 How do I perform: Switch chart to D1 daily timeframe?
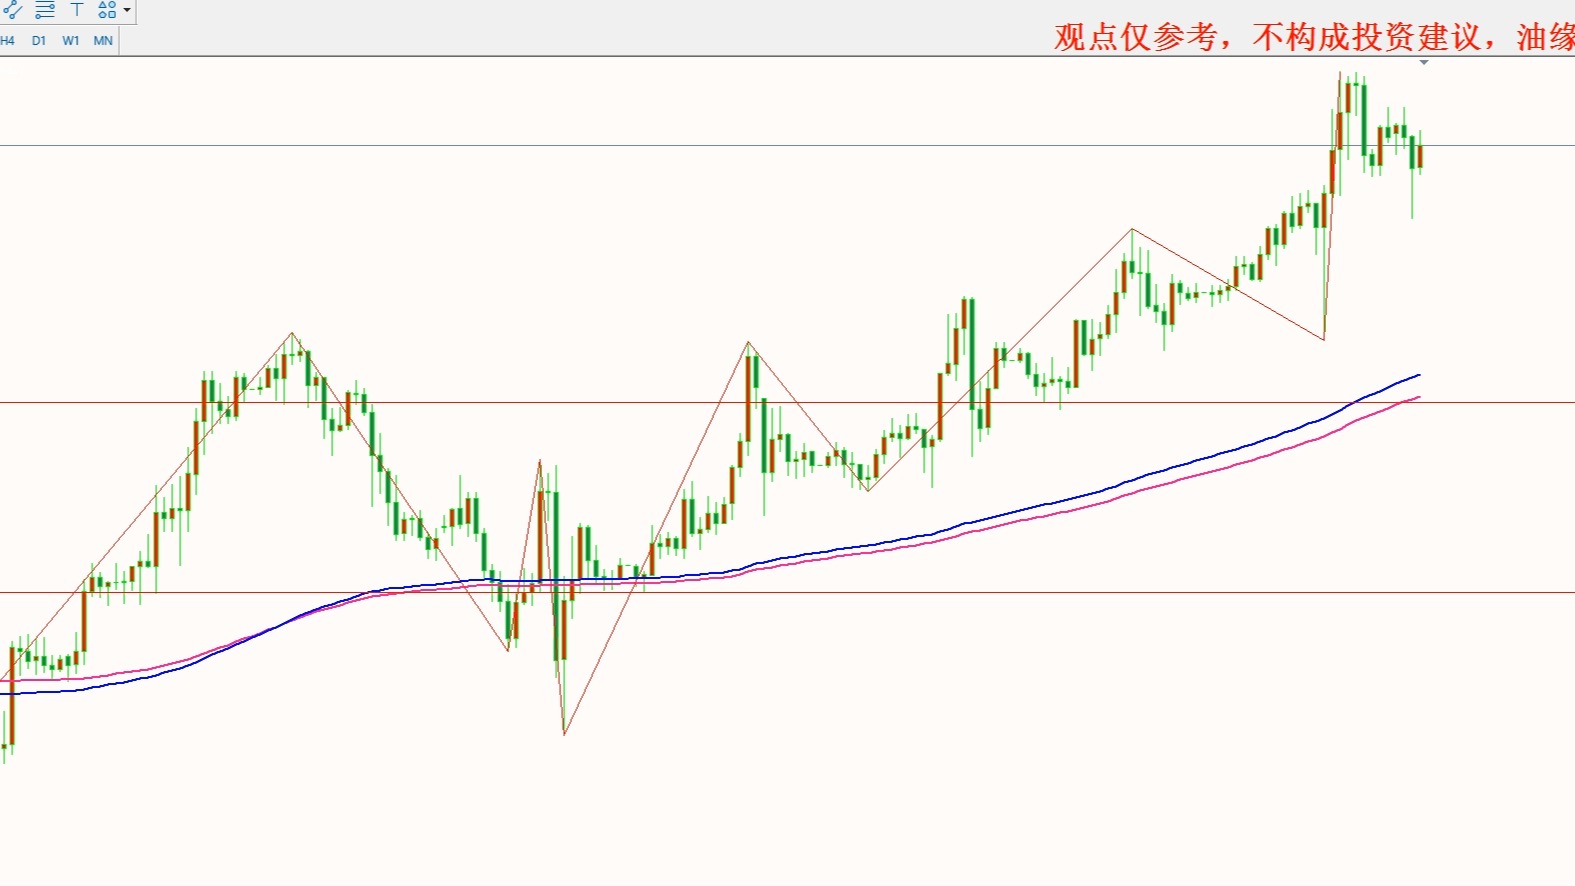[39, 41]
